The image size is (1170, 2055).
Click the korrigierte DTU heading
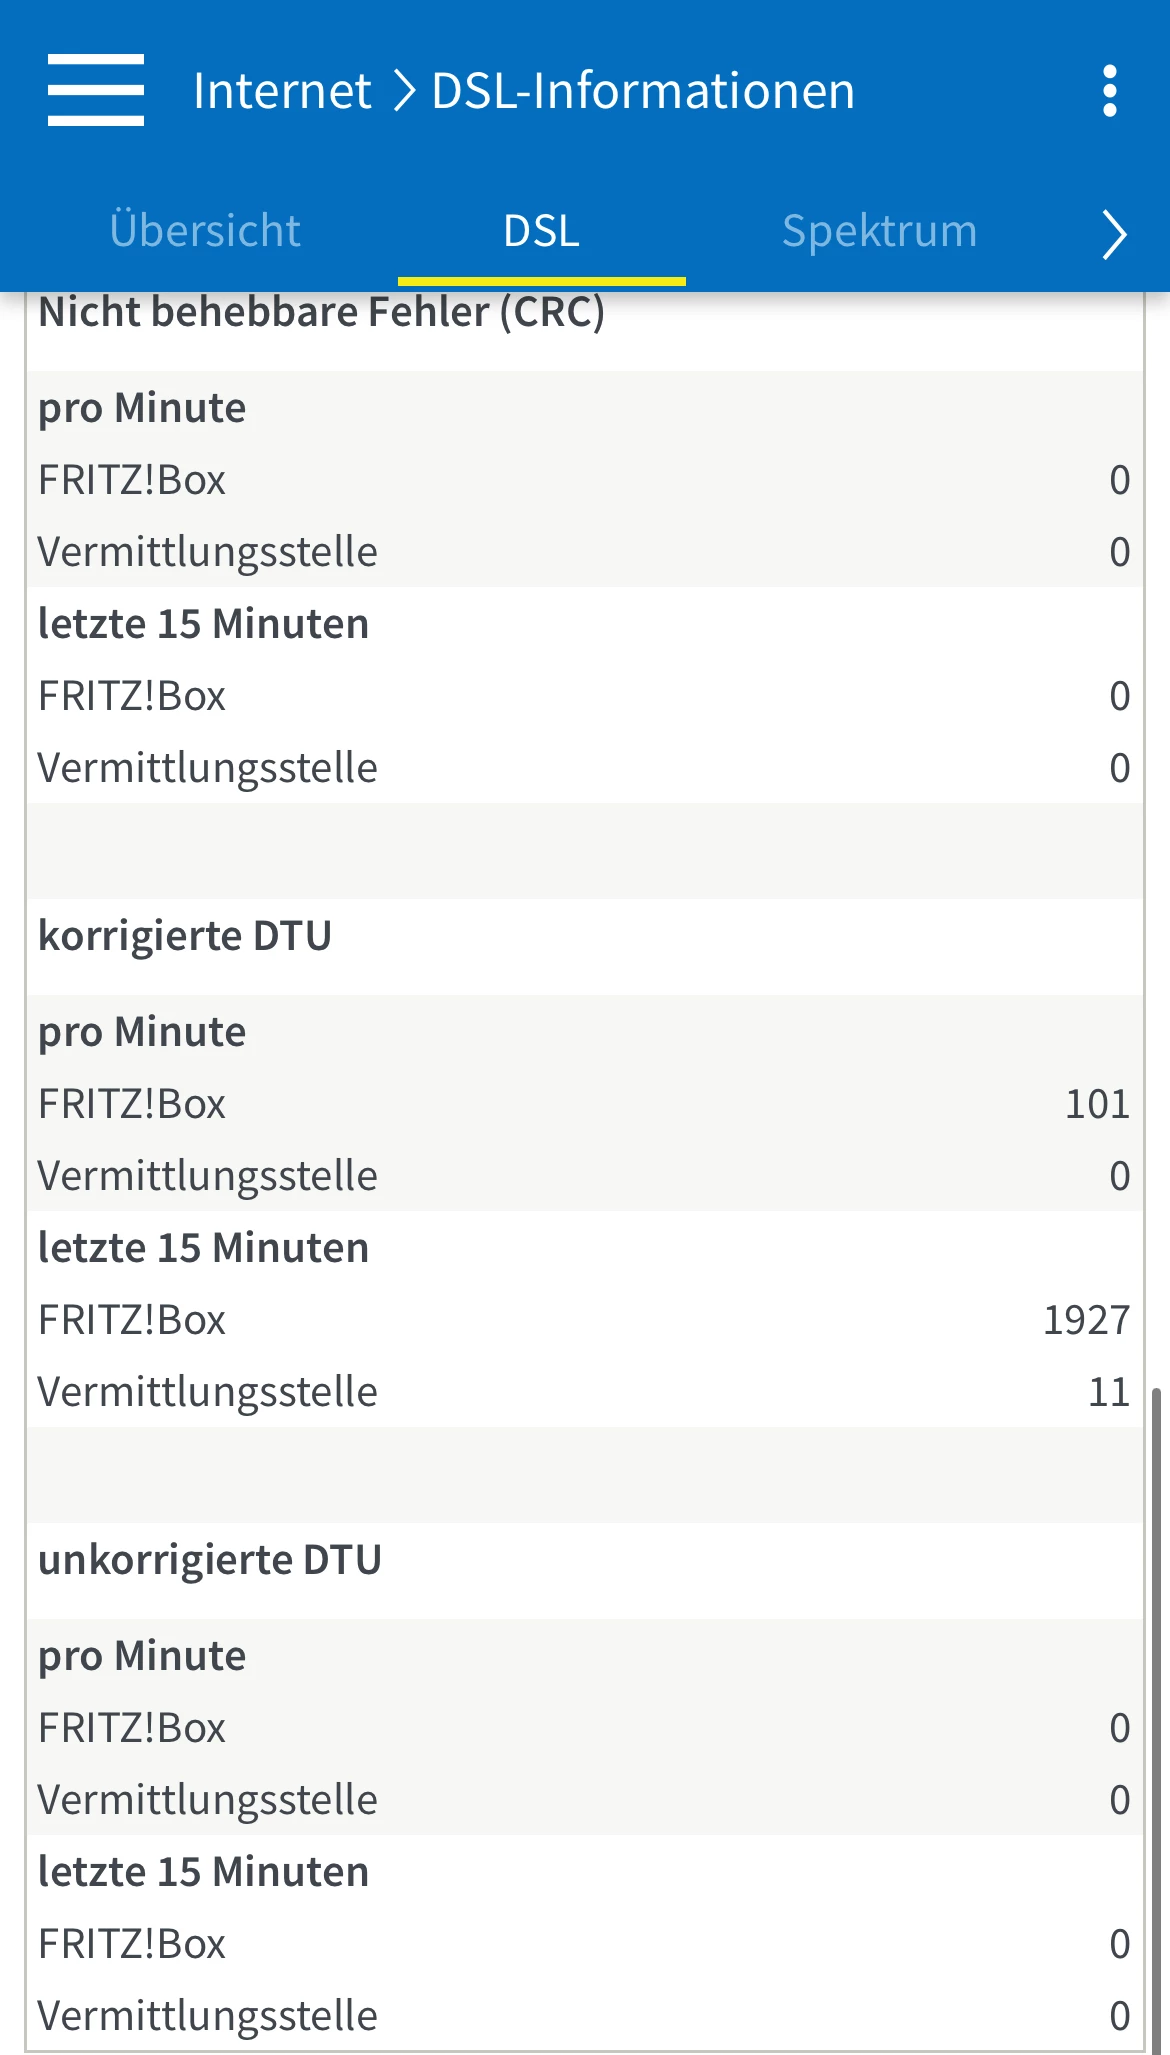(185, 936)
